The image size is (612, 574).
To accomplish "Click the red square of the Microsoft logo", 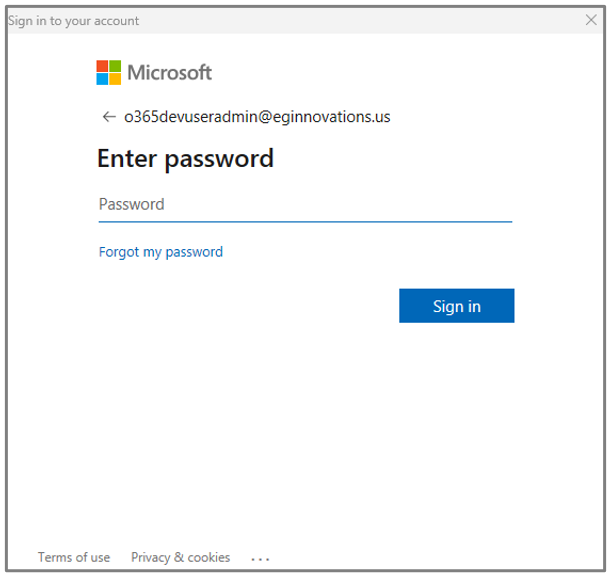I will coord(102,66).
